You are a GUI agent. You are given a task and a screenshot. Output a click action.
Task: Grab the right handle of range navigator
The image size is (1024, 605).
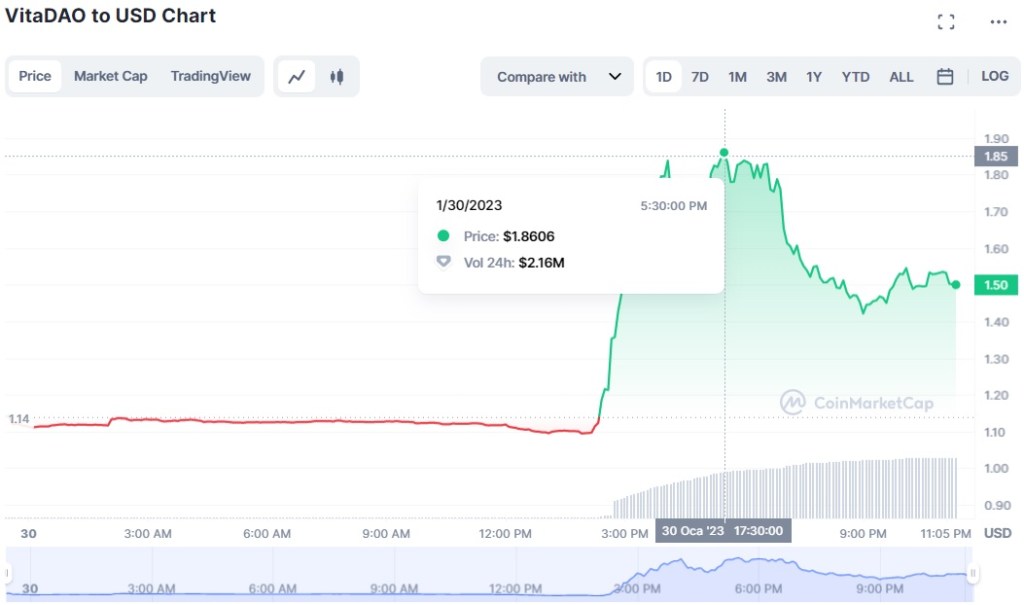coord(972,574)
